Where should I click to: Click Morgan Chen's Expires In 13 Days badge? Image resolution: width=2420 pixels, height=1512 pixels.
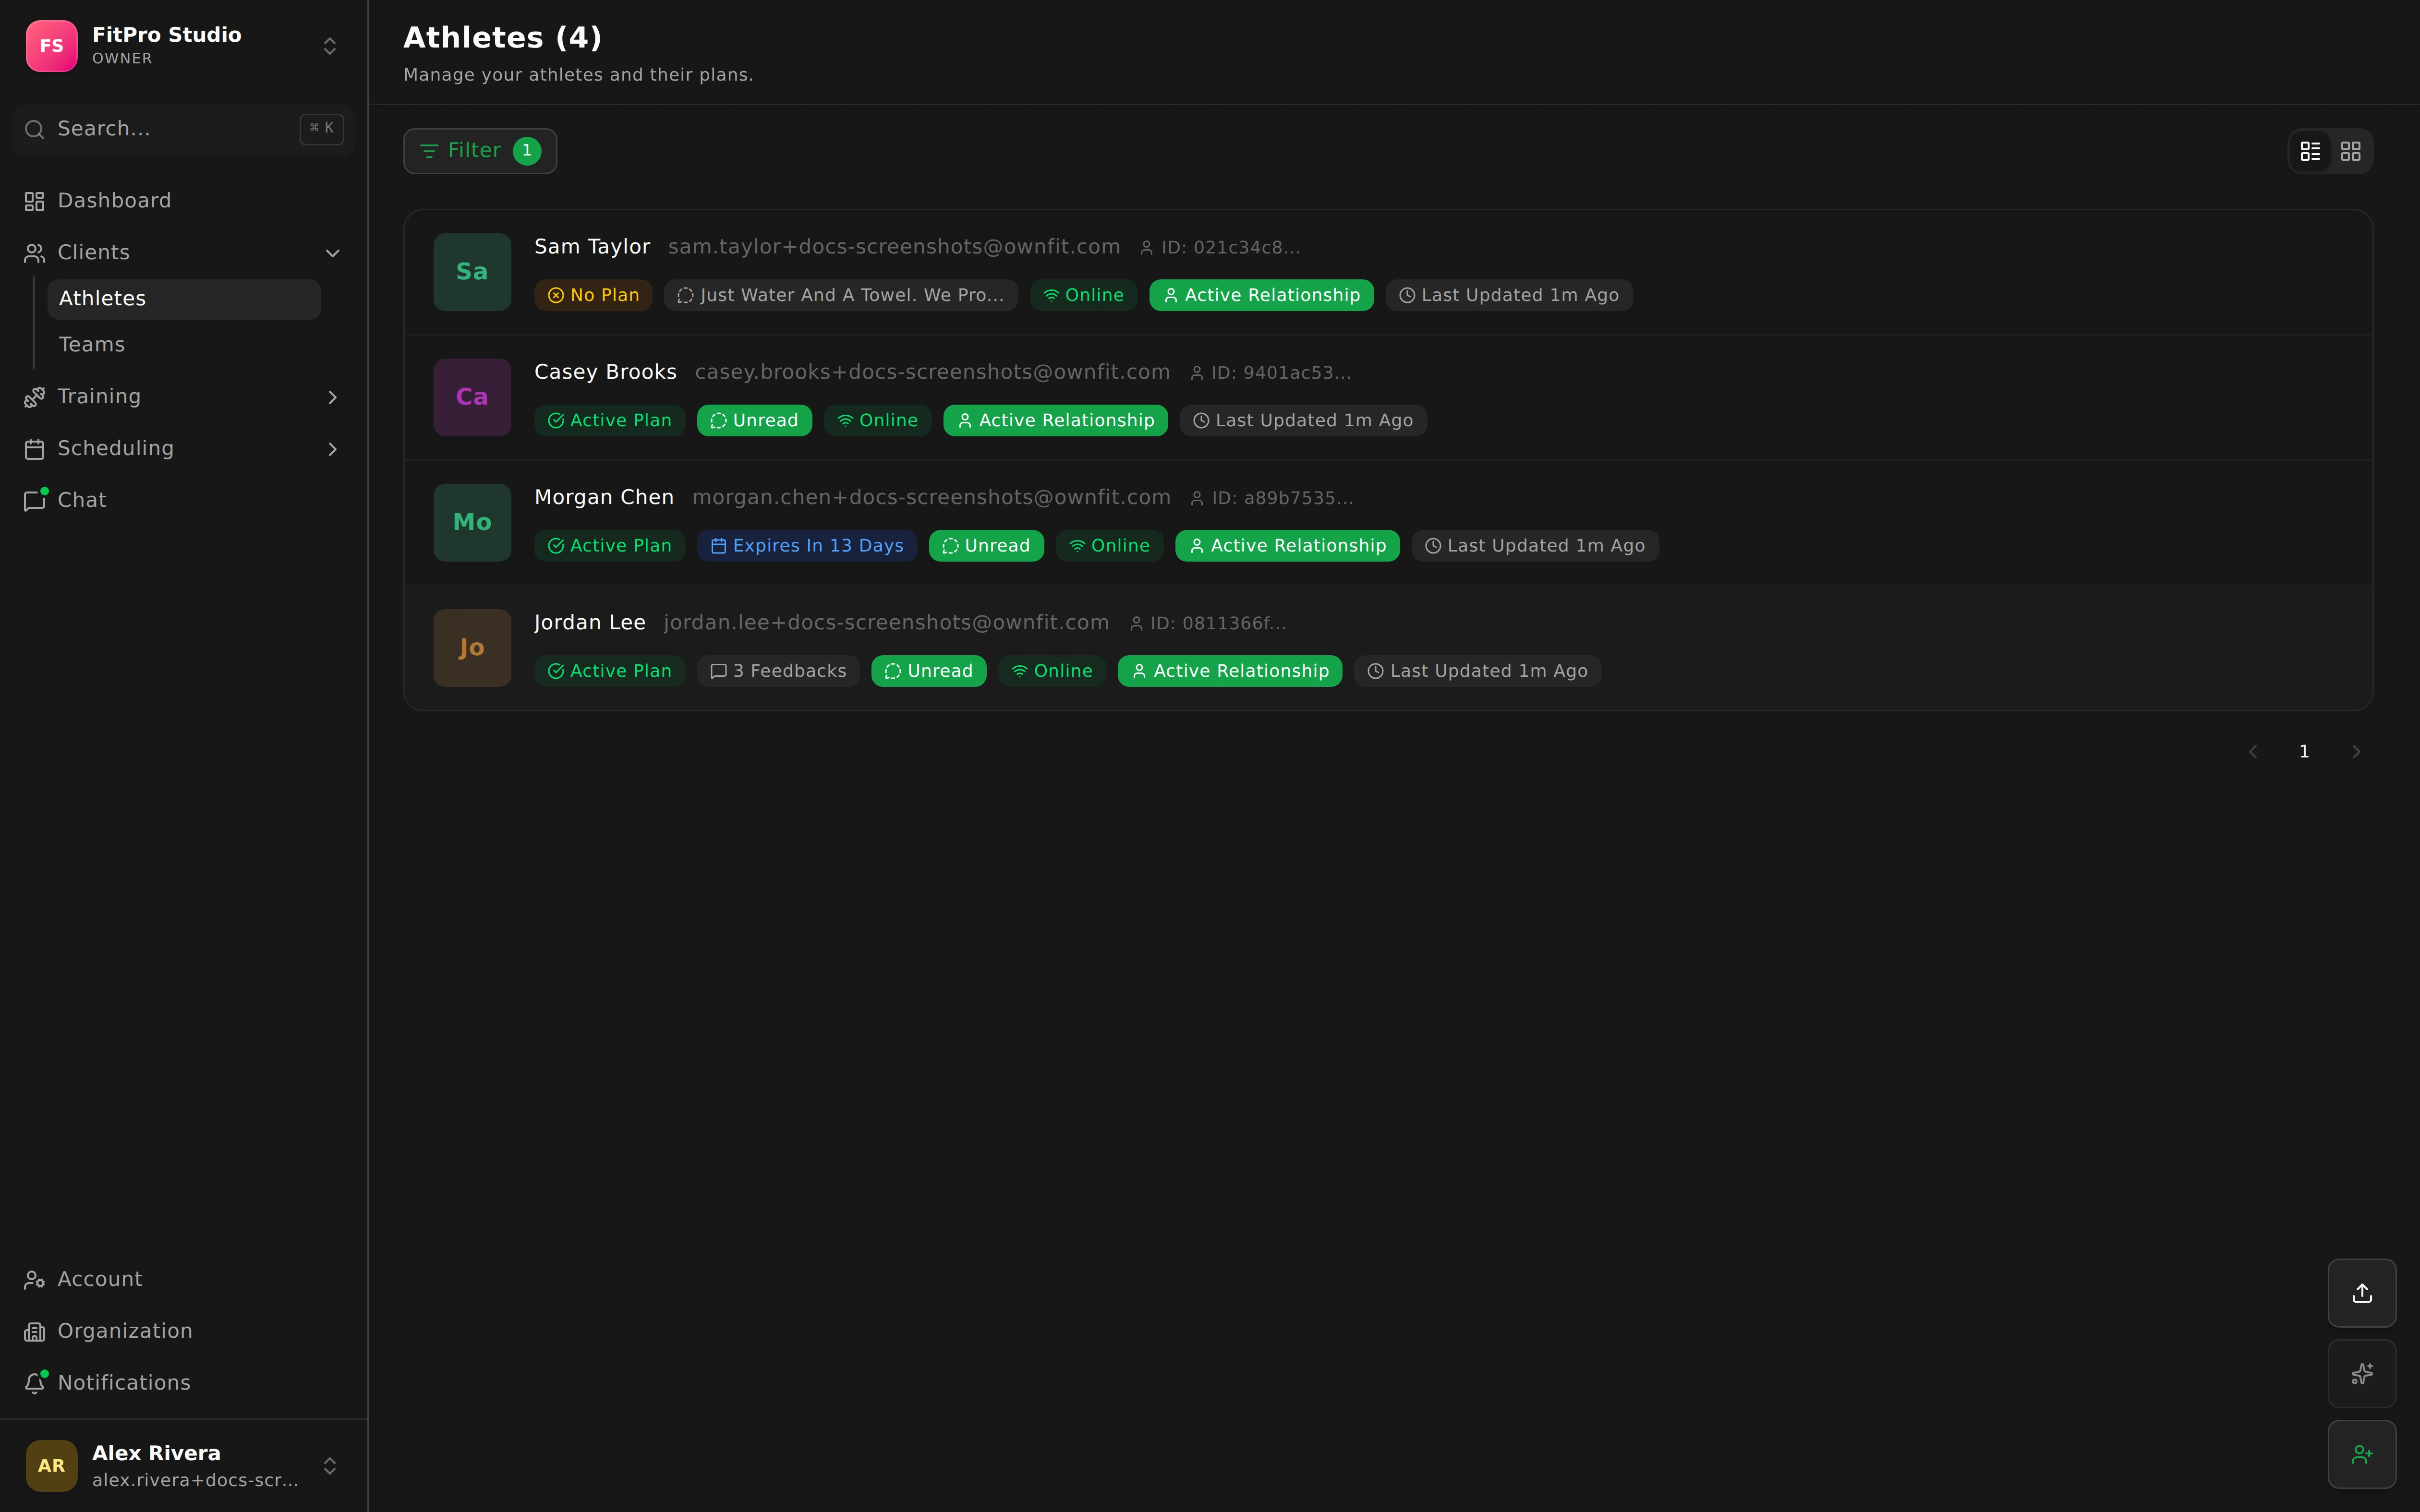tap(807, 546)
